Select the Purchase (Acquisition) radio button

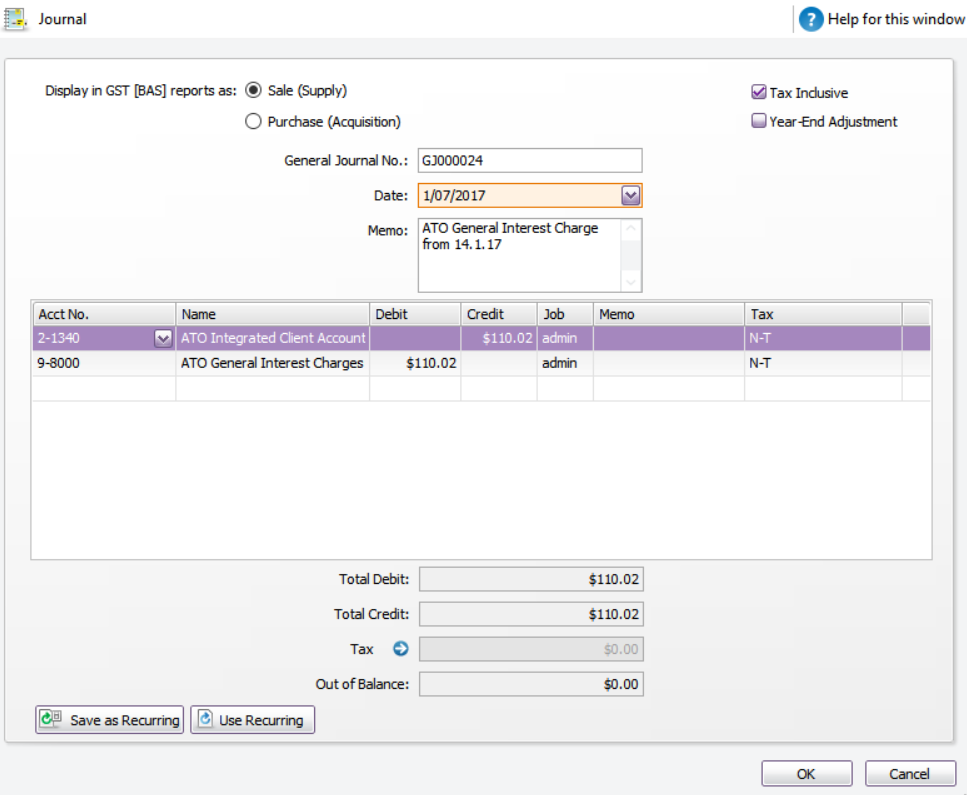click(x=253, y=122)
